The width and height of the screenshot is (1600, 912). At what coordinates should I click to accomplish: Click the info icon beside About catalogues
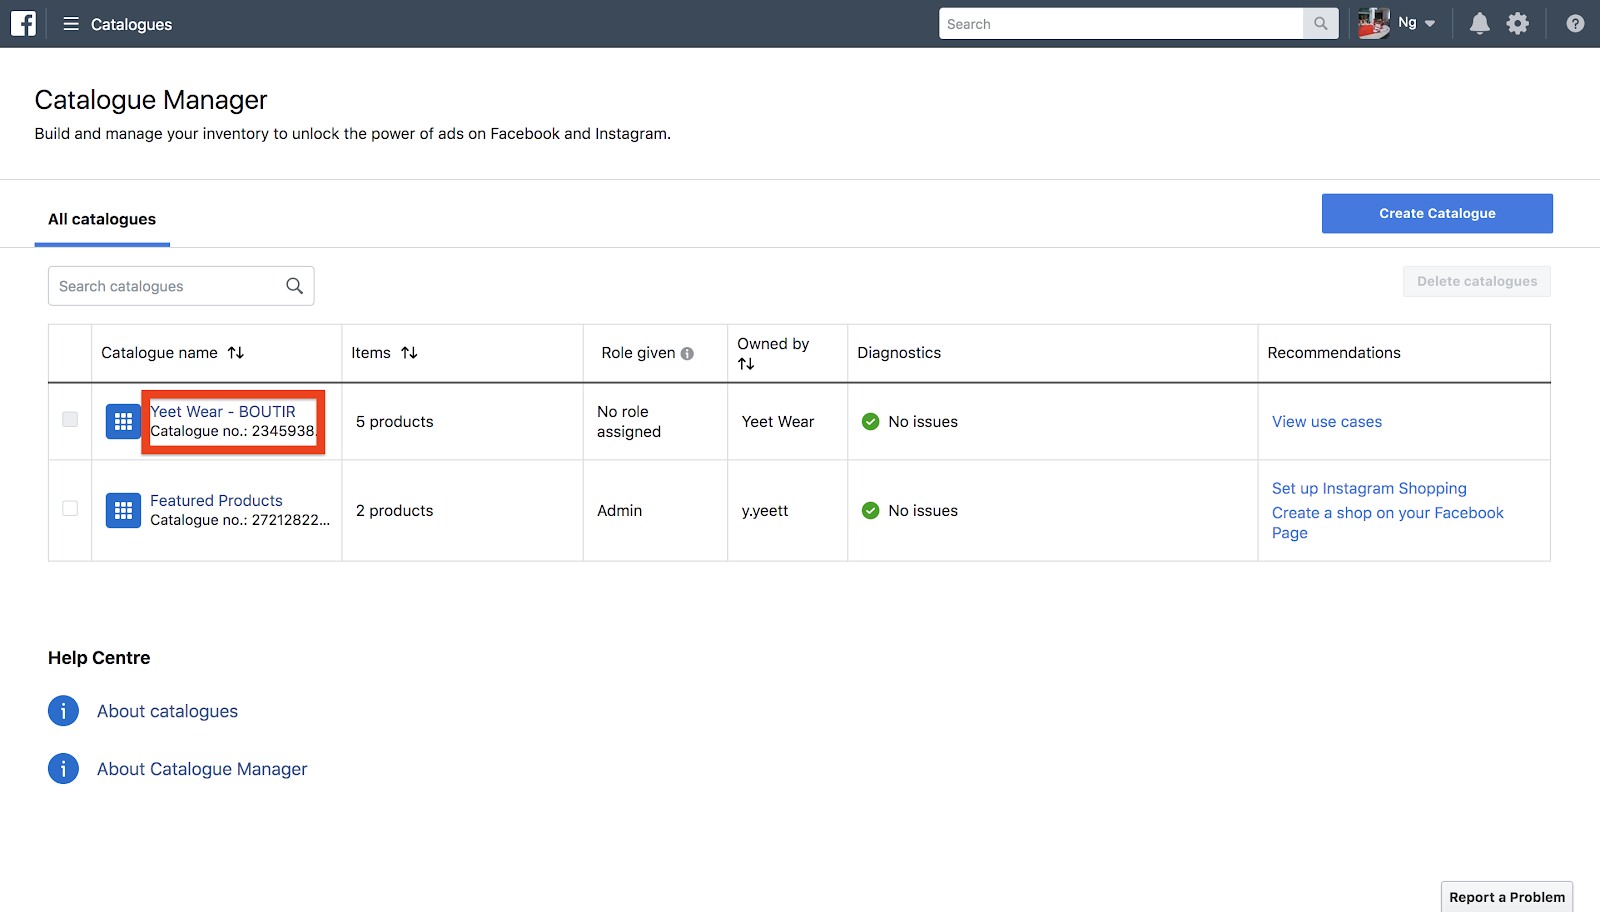(63, 711)
